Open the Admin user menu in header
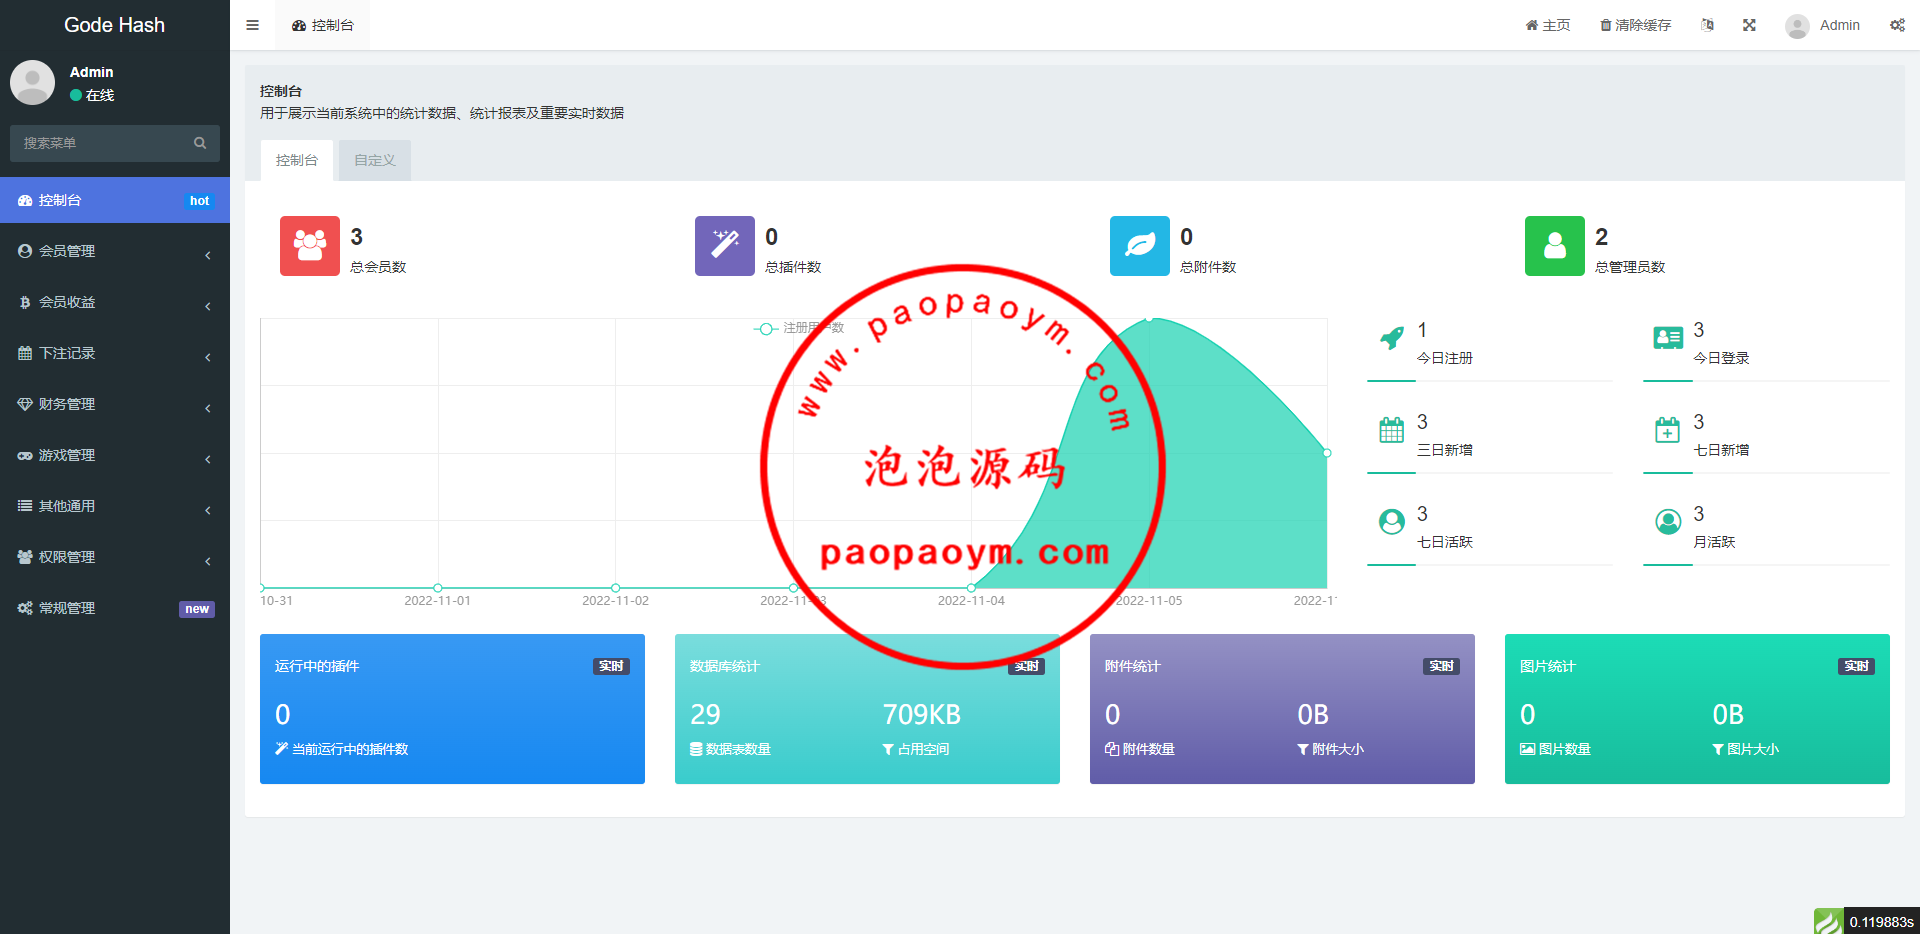 pyautogui.click(x=1823, y=25)
